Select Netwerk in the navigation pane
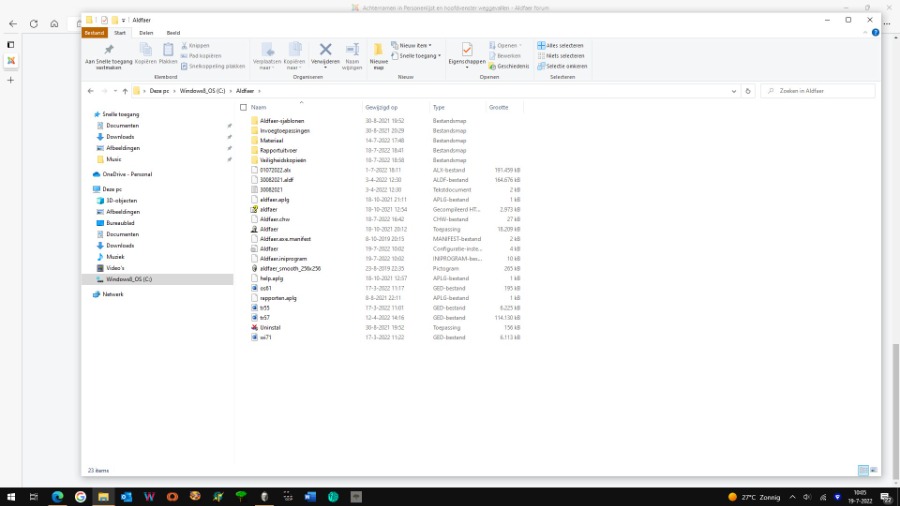This screenshot has height=506, width=900. coord(113,294)
